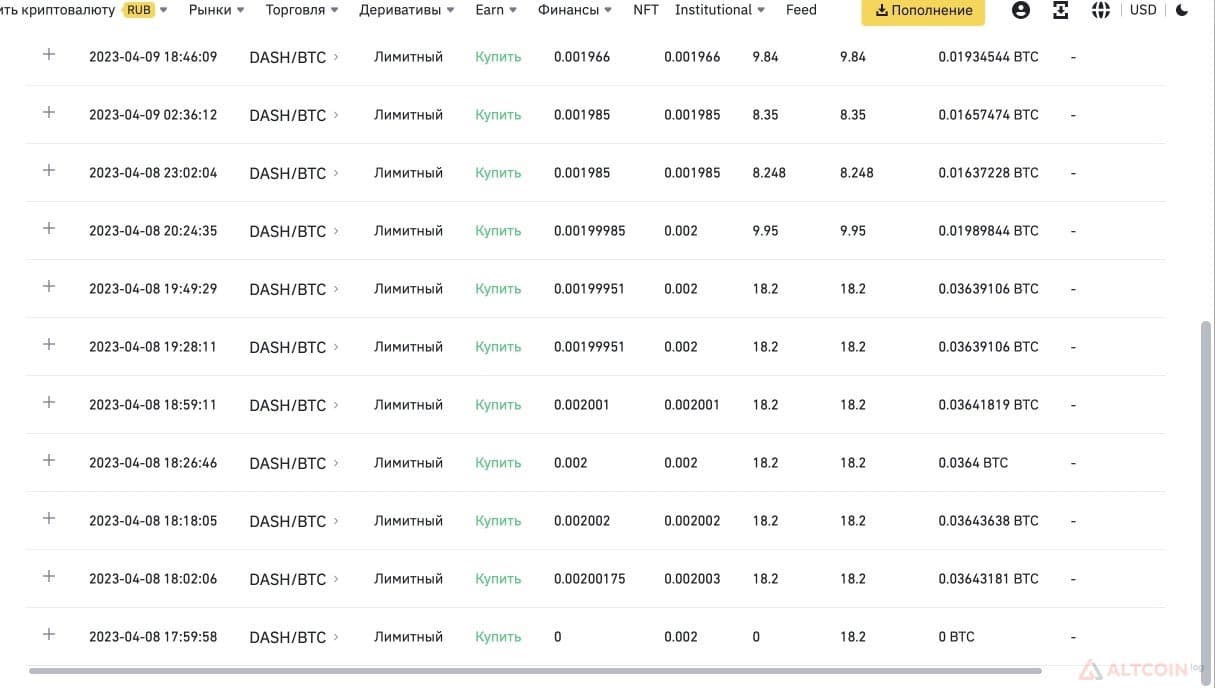
Task: Click the Пополнение deposit button
Action: (x=923, y=11)
